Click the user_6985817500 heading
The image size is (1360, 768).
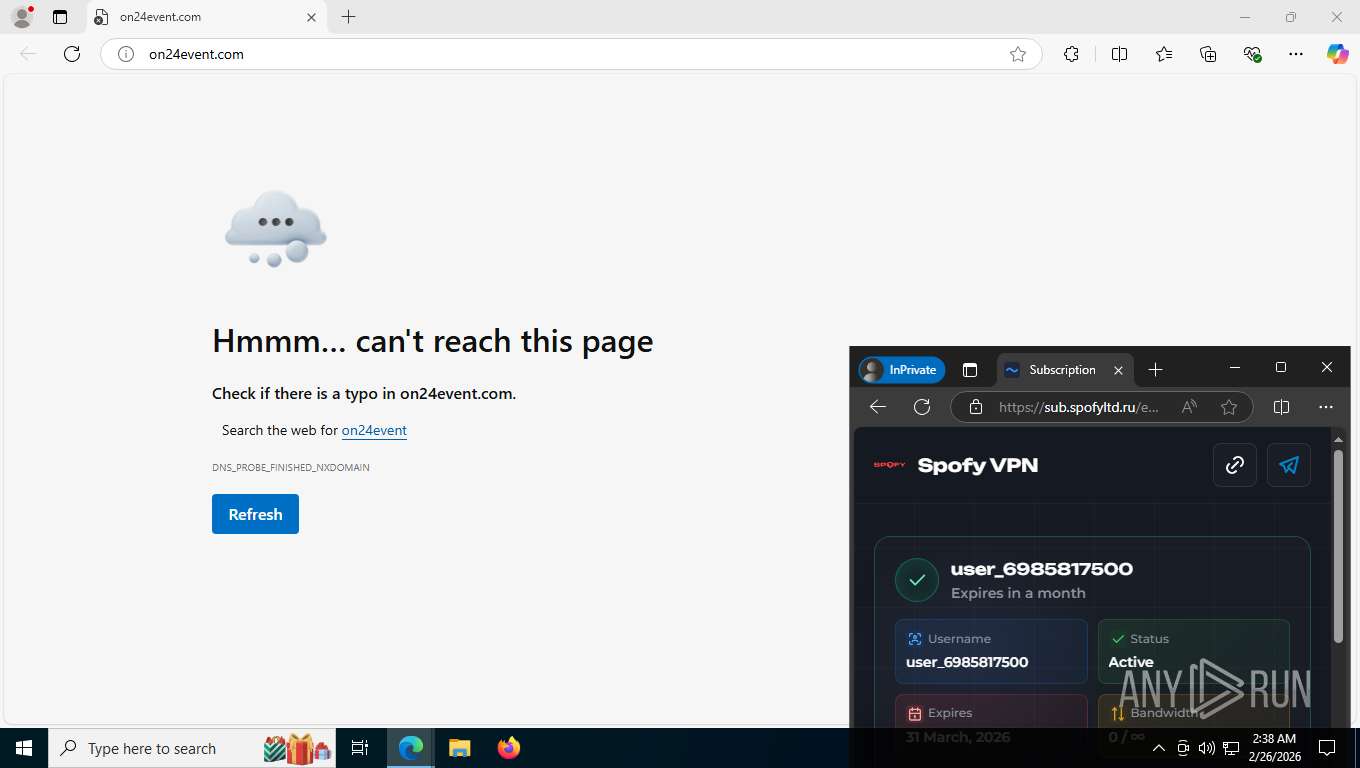coord(1042,569)
